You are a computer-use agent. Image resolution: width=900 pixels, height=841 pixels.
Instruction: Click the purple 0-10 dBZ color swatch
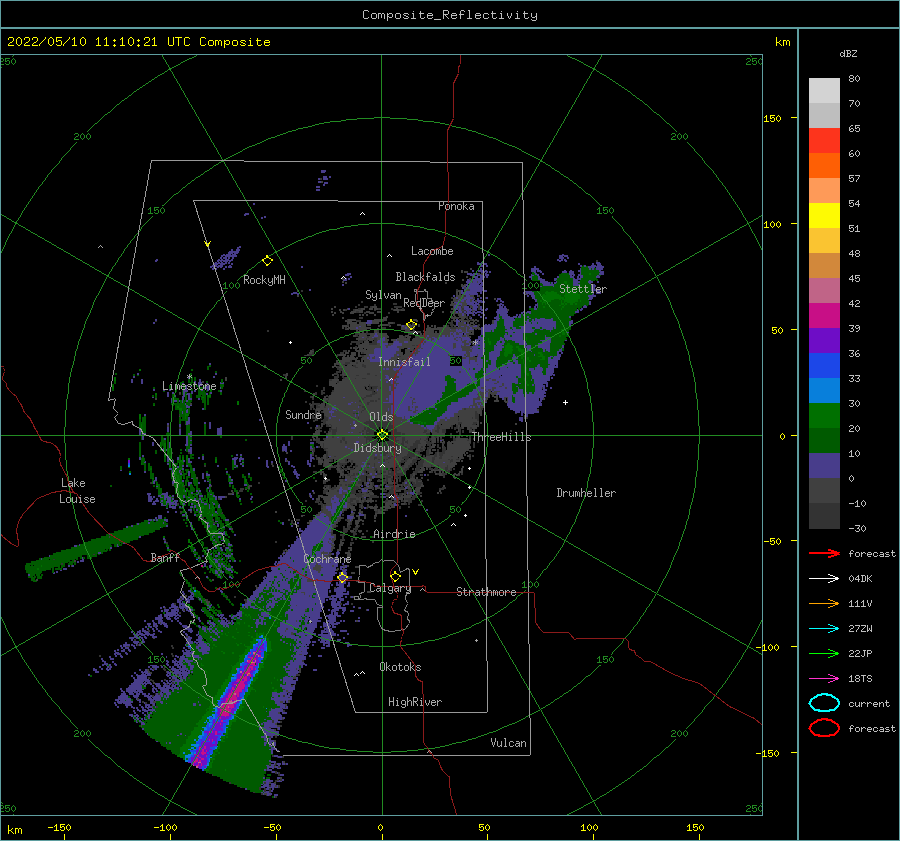click(824, 466)
